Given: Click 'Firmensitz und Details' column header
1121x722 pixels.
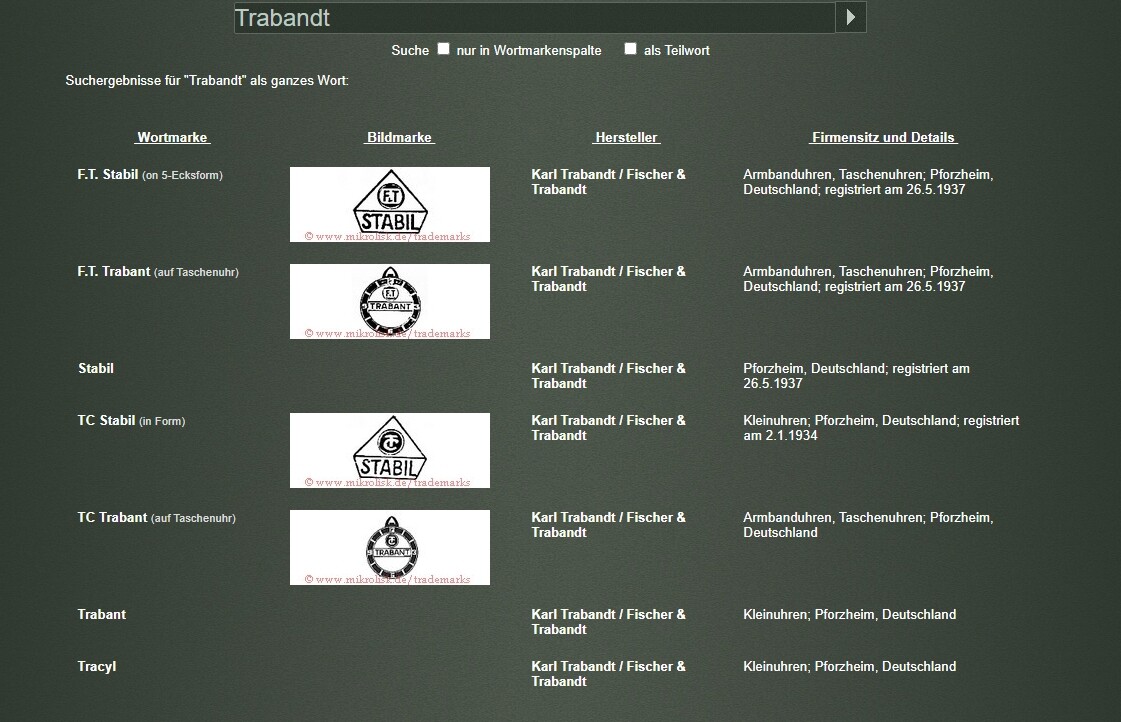Looking at the screenshot, I should 883,137.
